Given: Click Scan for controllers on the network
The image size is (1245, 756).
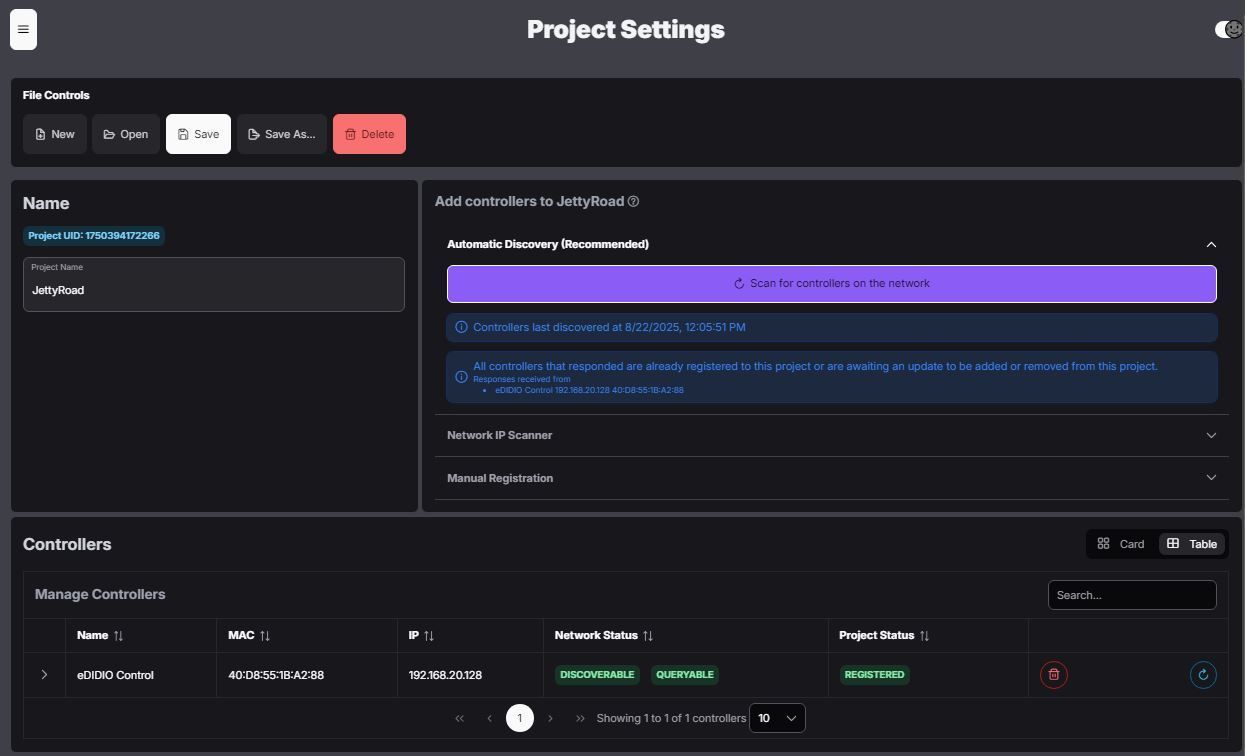Looking at the screenshot, I should pyautogui.click(x=831, y=284).
